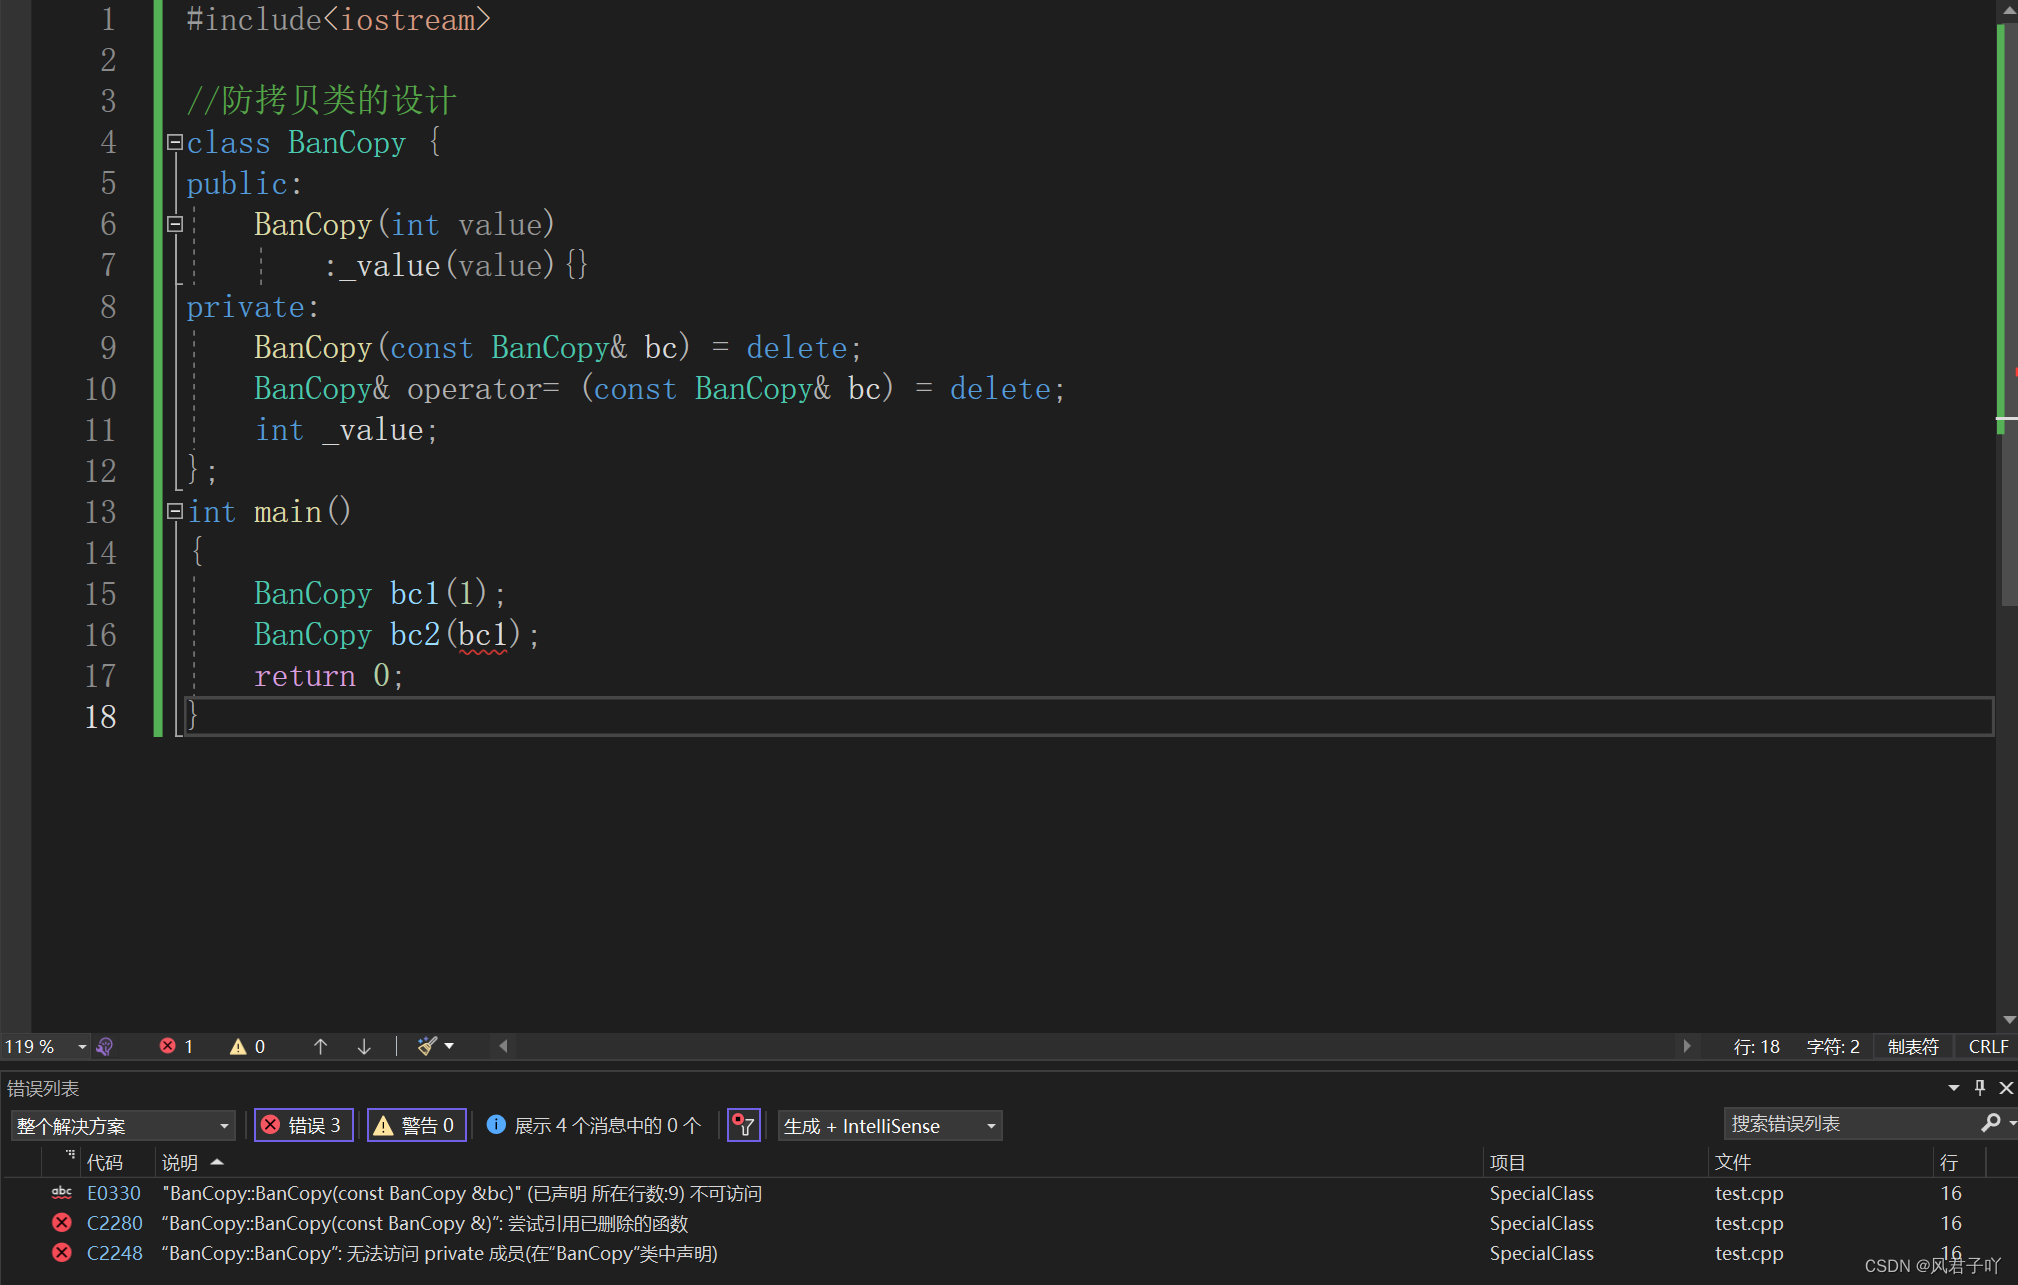Viewport: 2018px width, 1285px height.
Task: Expand the '整个解决方案' scope dropdown
Action: pos(219,1123)
